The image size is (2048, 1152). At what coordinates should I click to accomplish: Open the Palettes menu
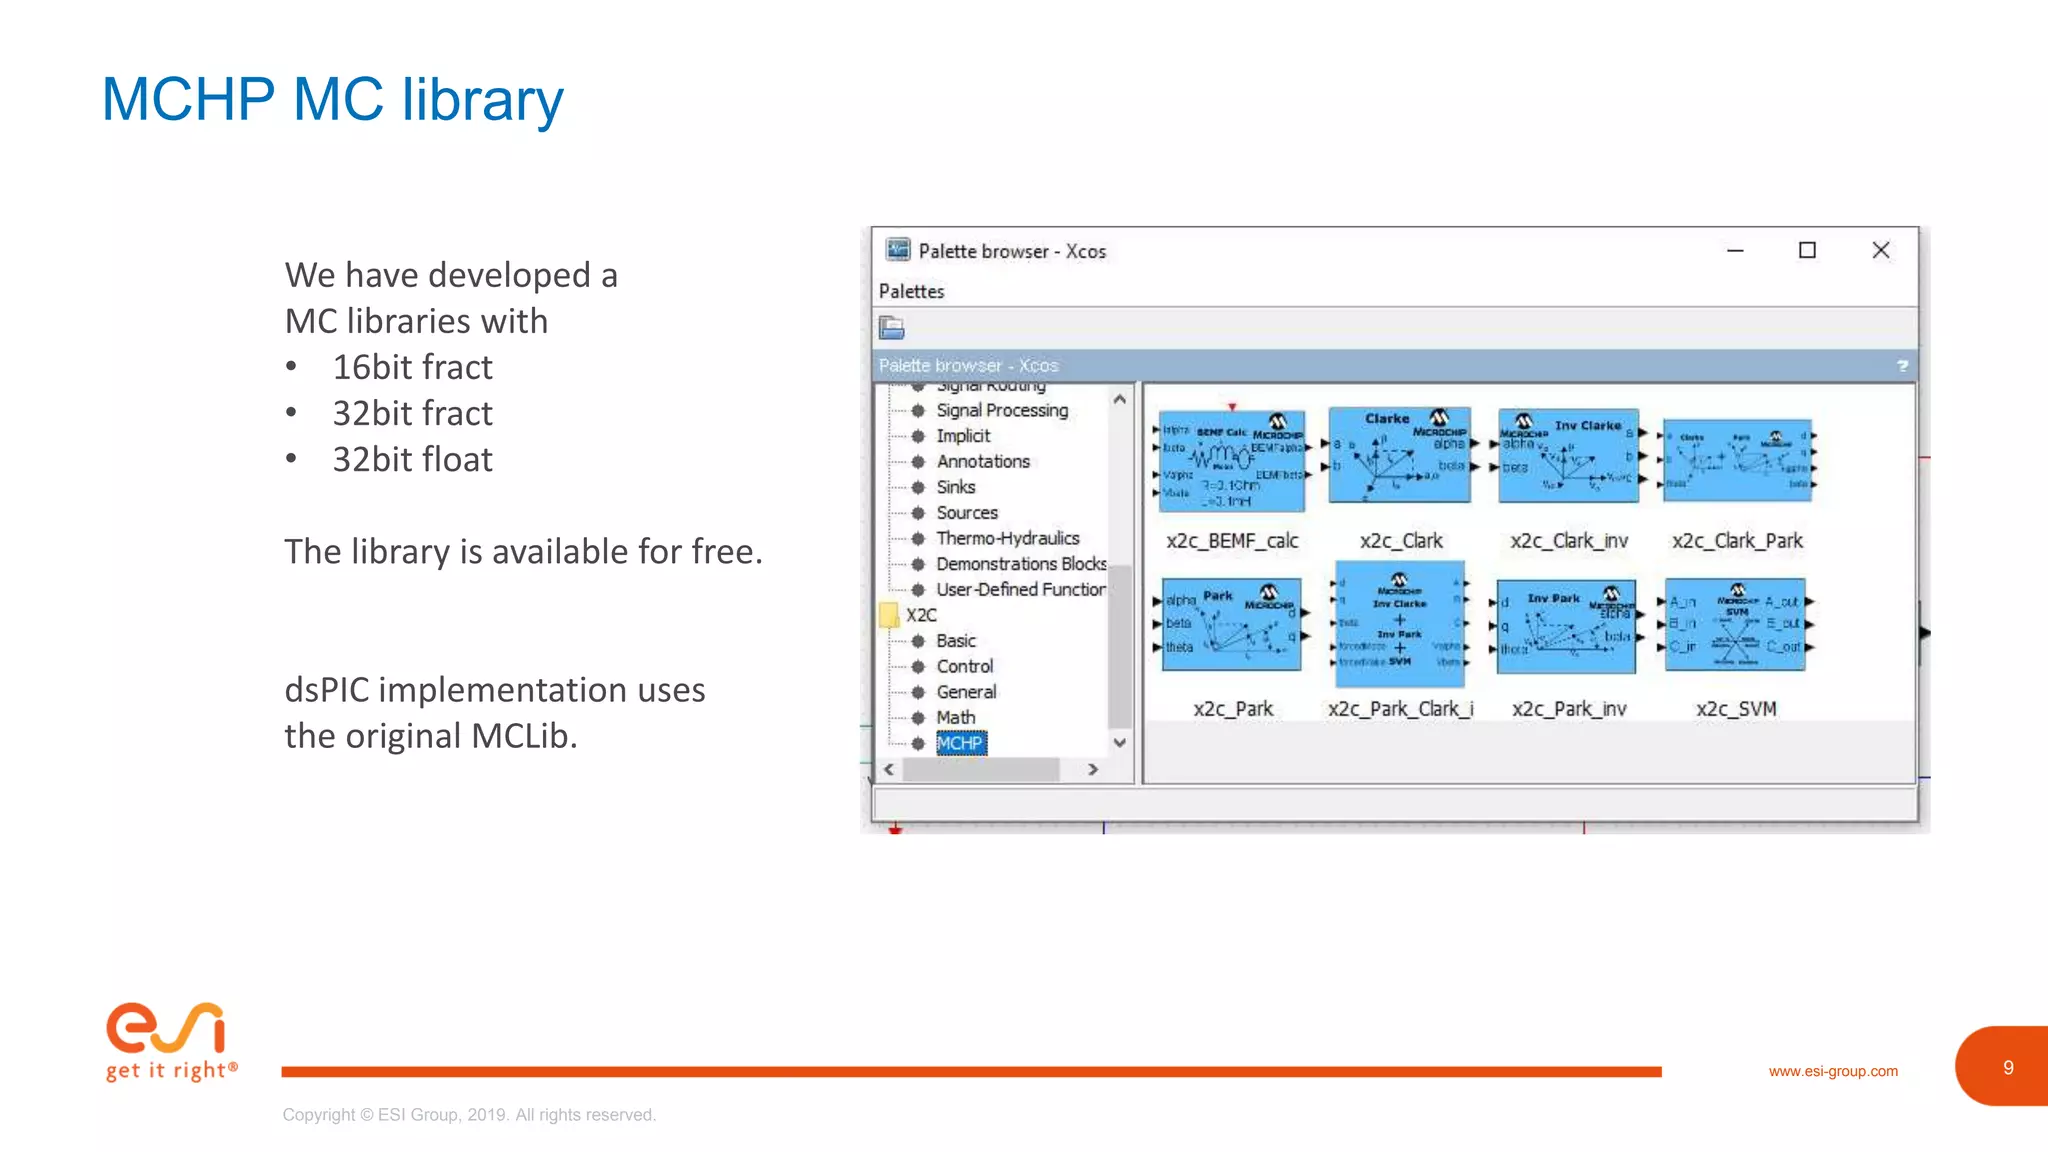point(911,291)
